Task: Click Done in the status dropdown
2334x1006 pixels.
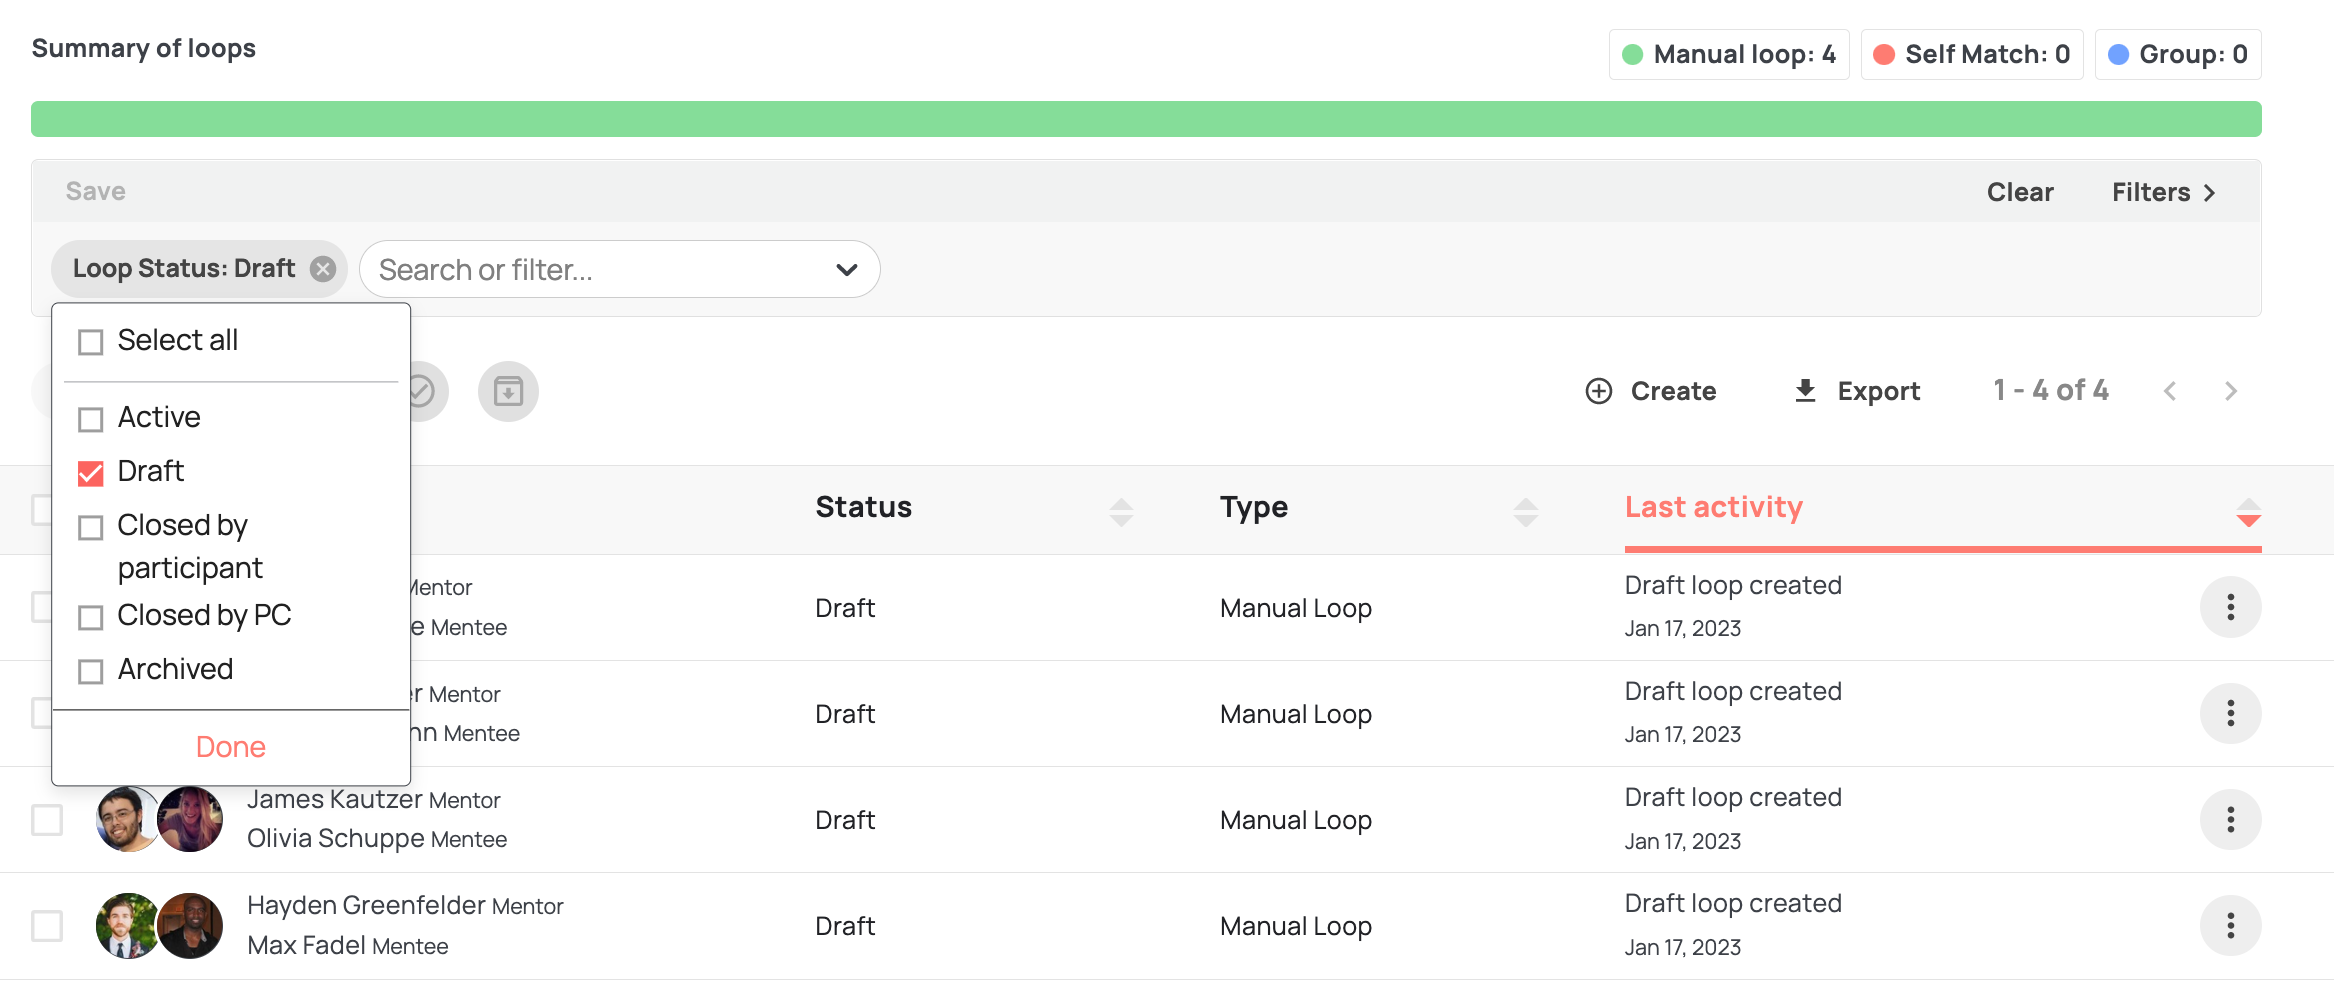Action: pos(231,747)
